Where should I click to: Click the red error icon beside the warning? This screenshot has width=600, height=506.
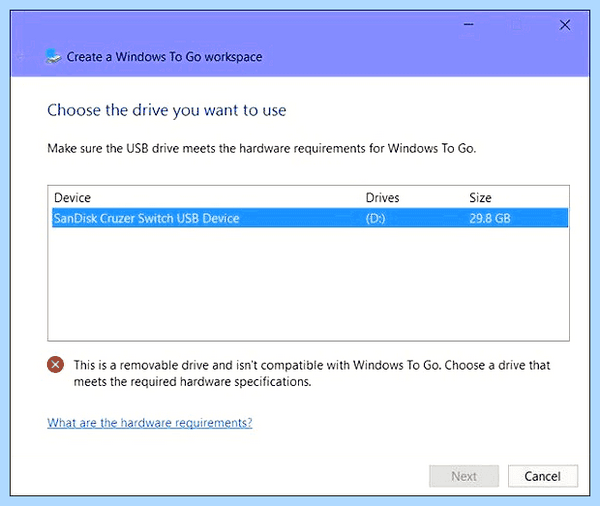pos(55,364)
